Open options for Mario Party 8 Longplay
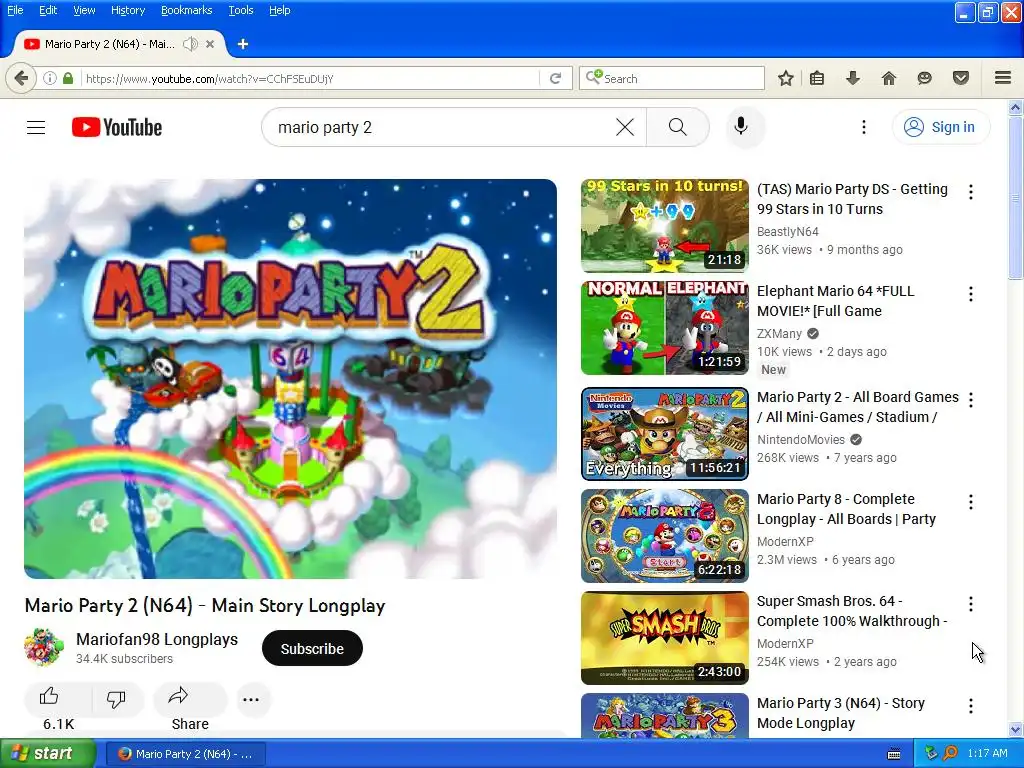Viewport: 1024px width, 768px height. (971, 502)
